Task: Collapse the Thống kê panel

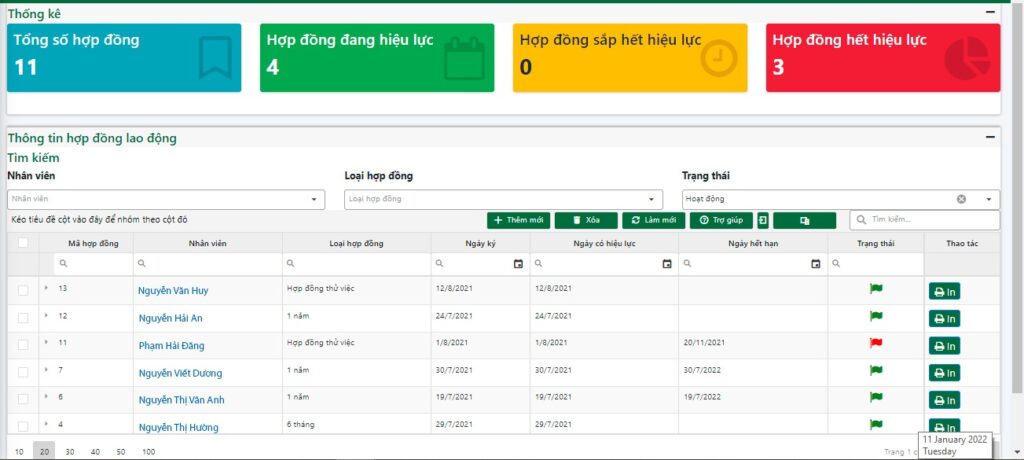Action: pyautogui.click(x=990, y=12)
